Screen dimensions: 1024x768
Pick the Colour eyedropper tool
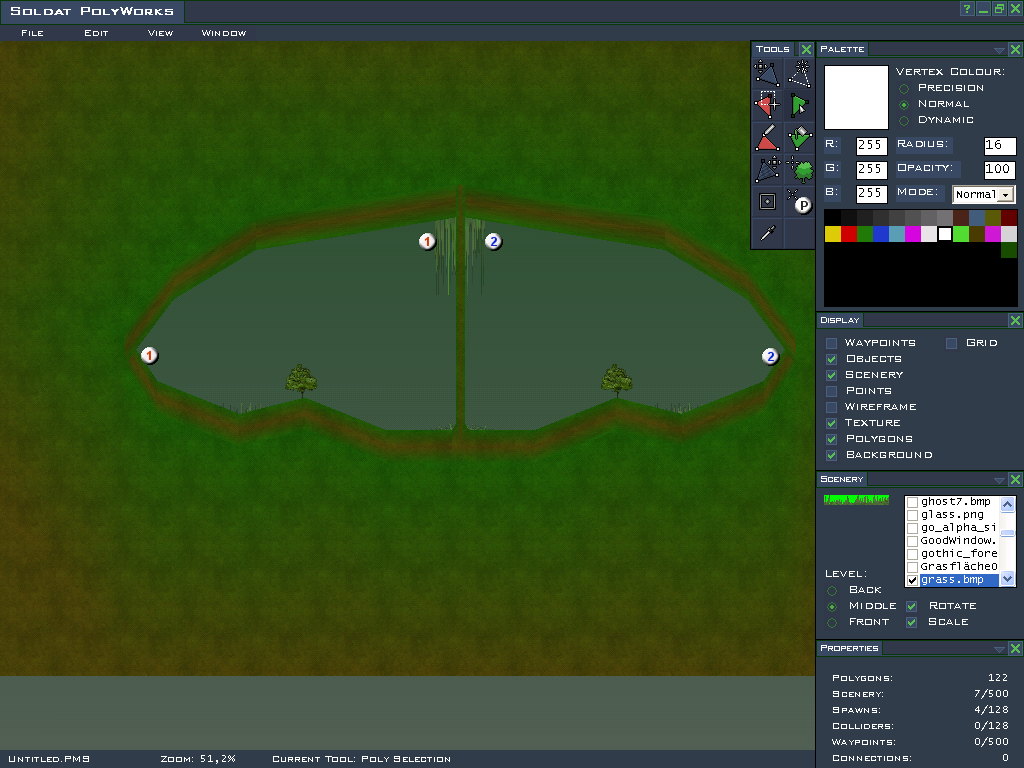pos(767,233)
